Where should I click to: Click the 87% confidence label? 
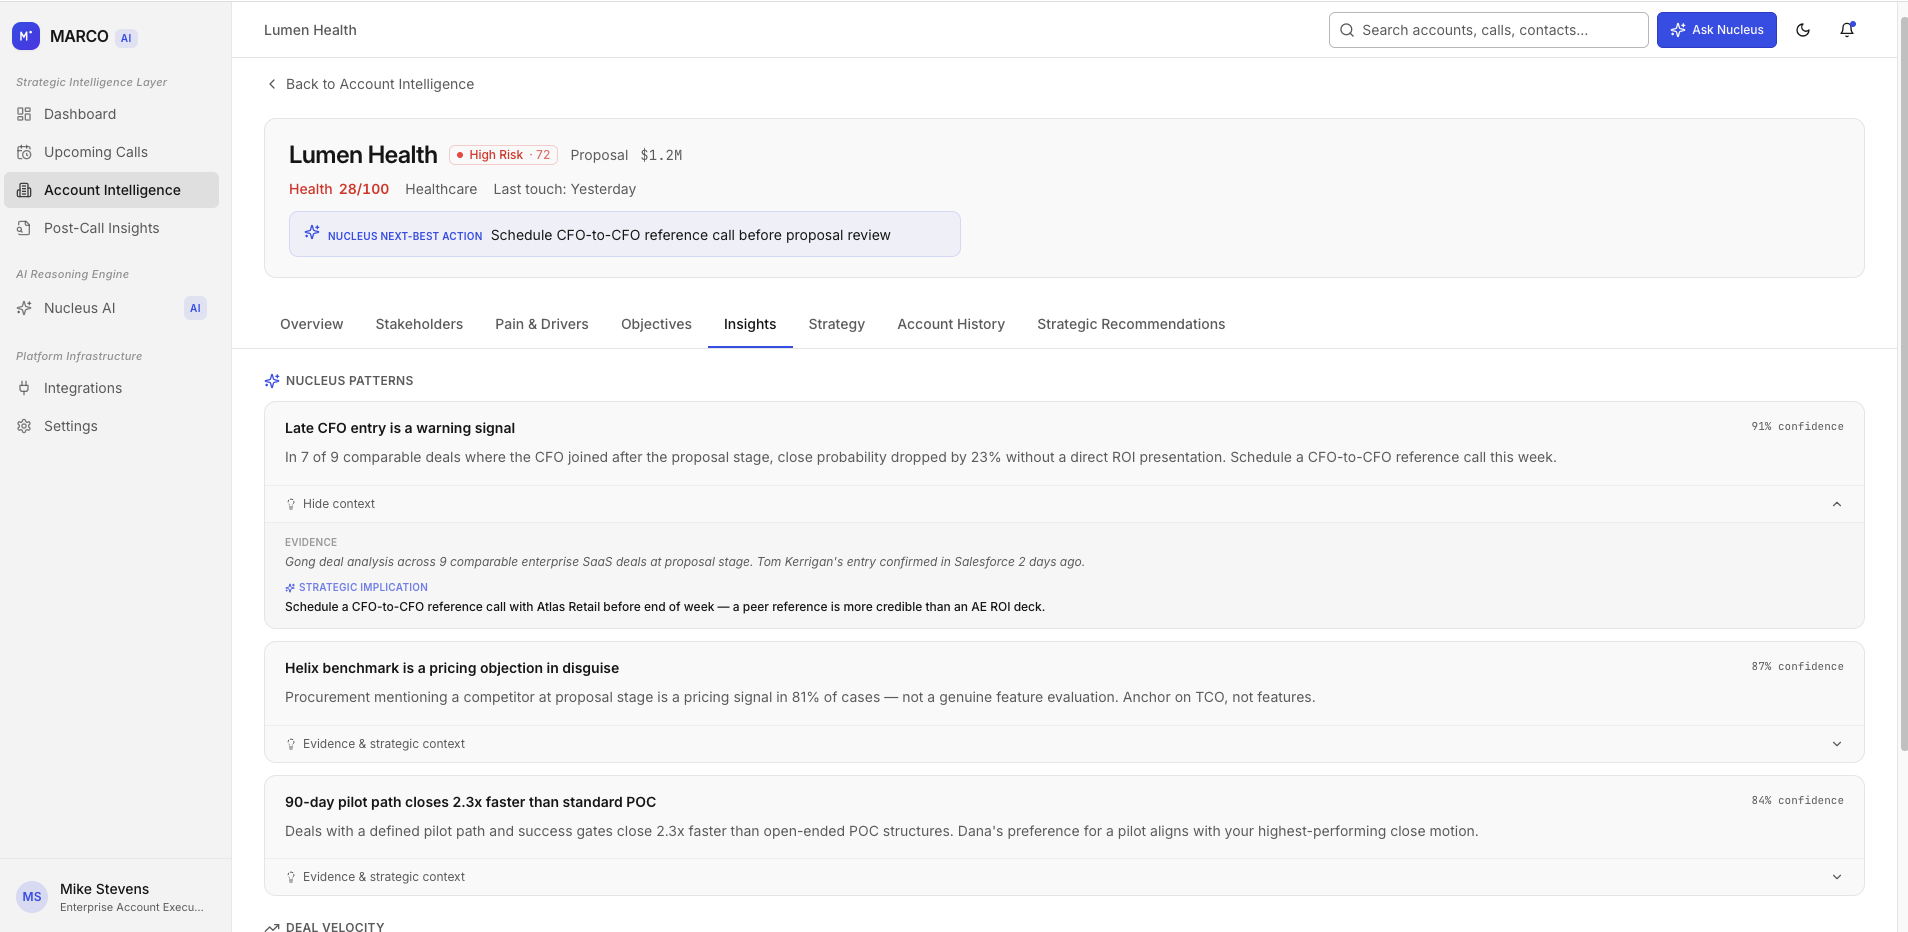(x=1797, y=666)
